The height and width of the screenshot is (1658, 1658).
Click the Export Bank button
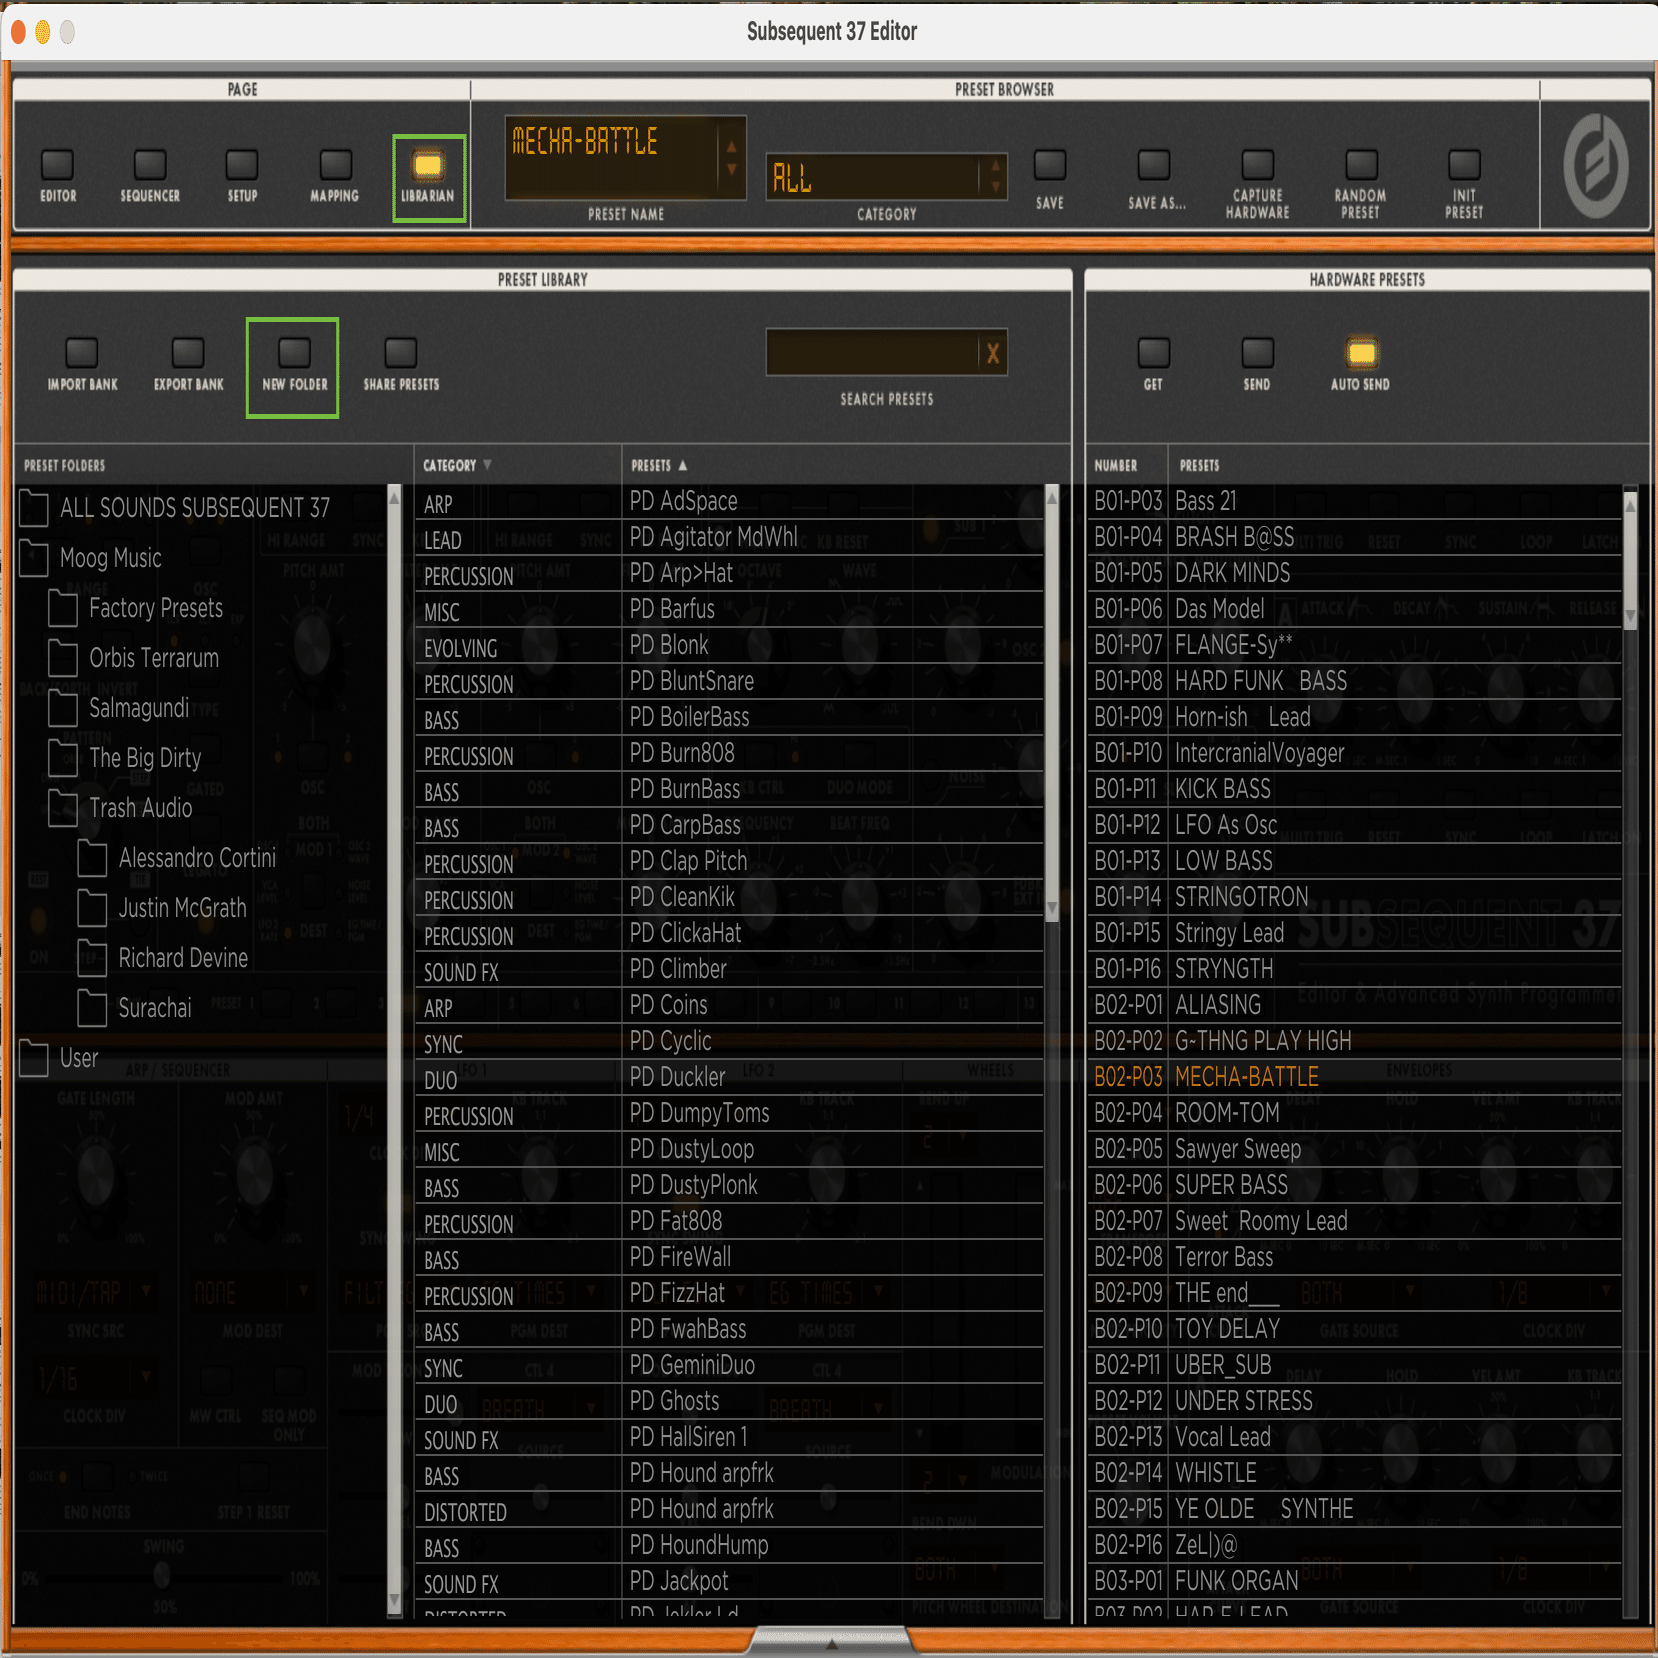pos(188,352)
